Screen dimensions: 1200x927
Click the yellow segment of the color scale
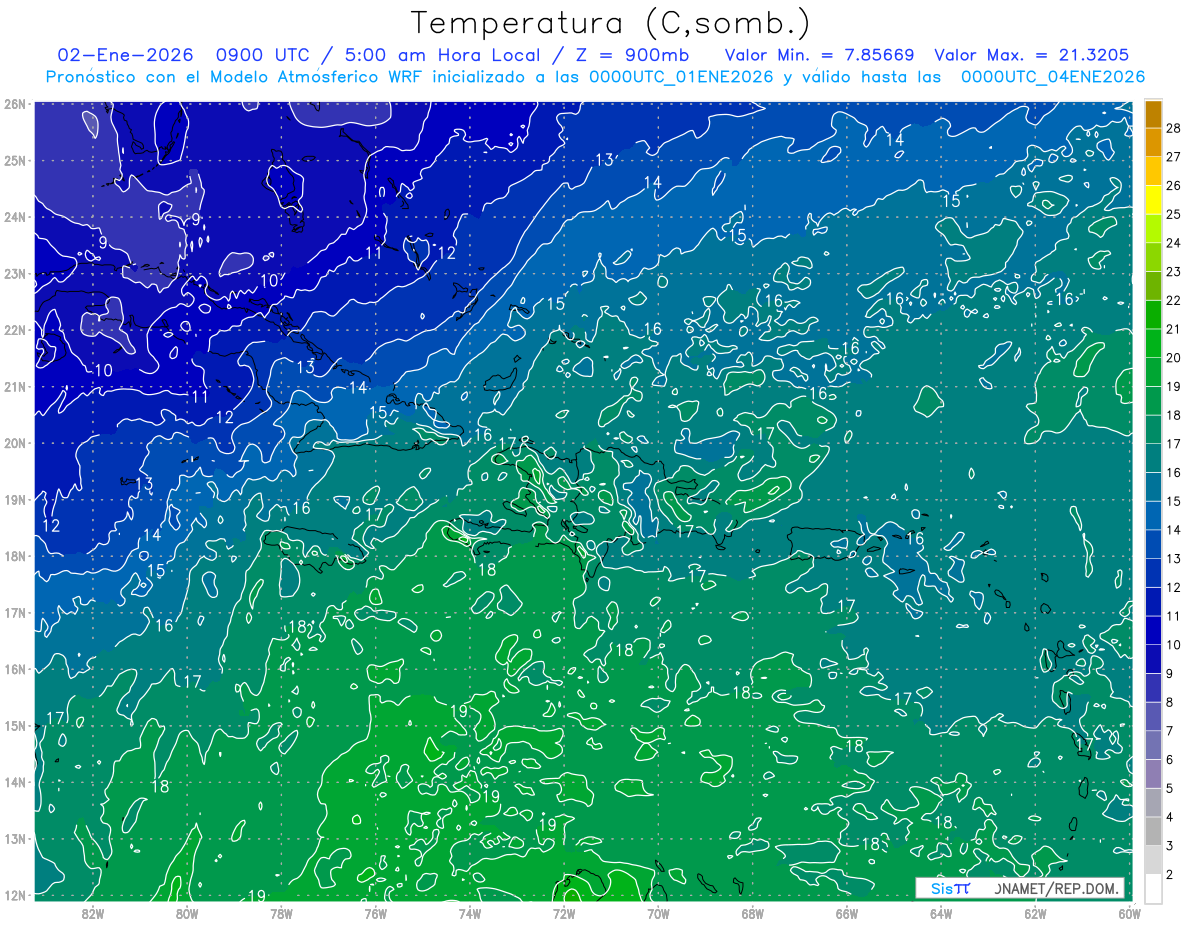coord(1153,199)
